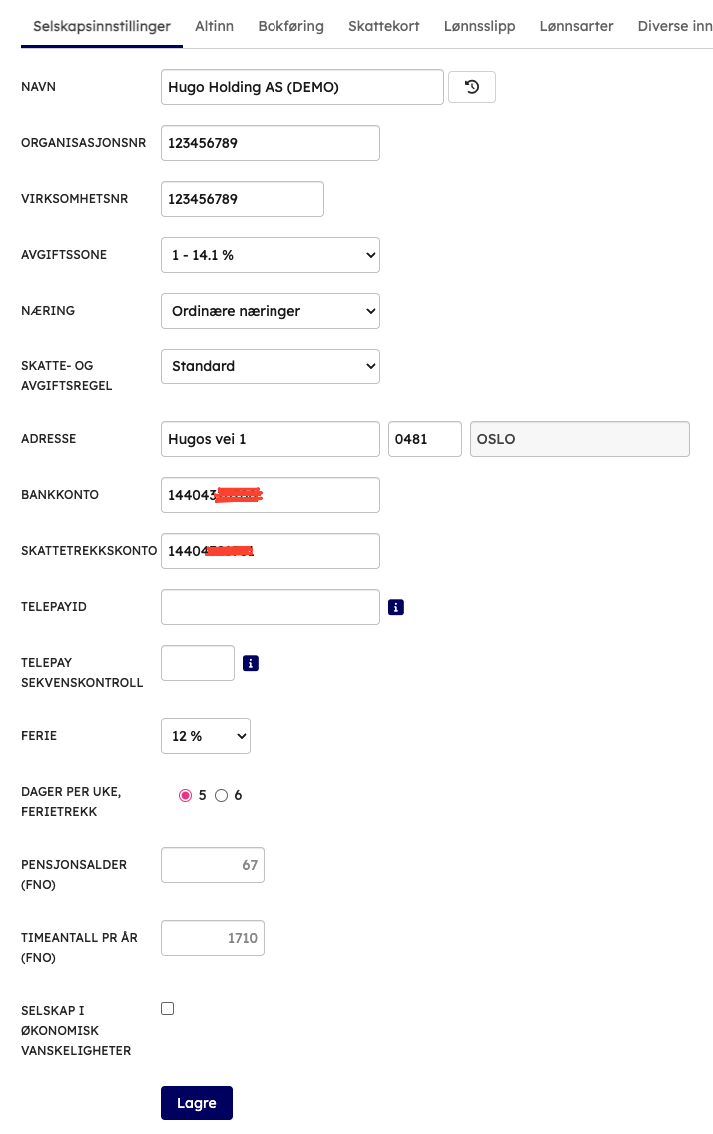The width and height of the screenshot is (713, 1134).
Task: Open the Bokføring tab
Action: [x=291, y=26]
